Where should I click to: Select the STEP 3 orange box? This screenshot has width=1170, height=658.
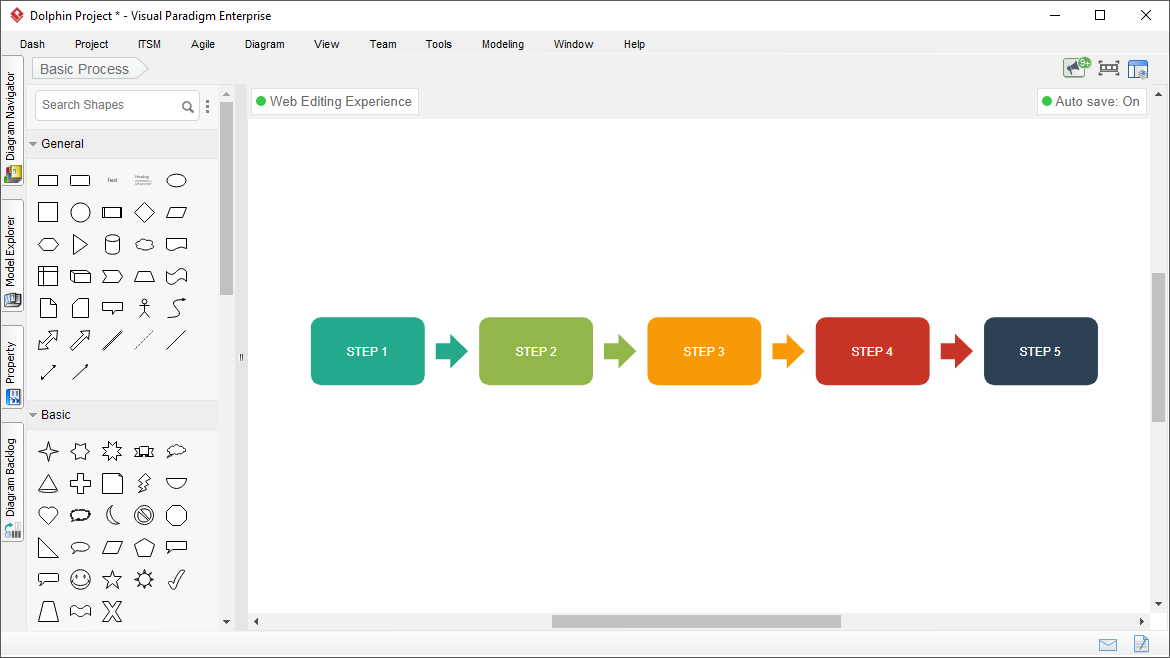tap(704, 351)
